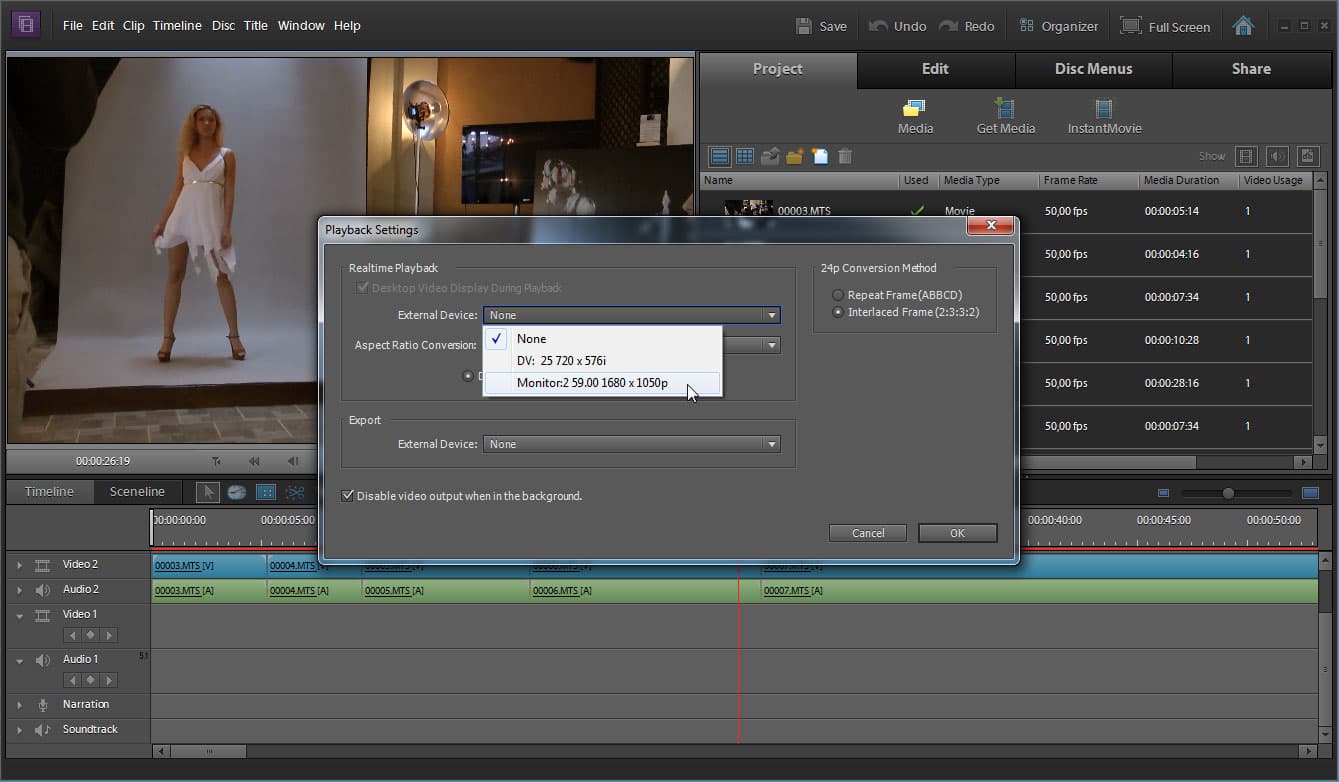Open the Timeline menu

[177, 25]
